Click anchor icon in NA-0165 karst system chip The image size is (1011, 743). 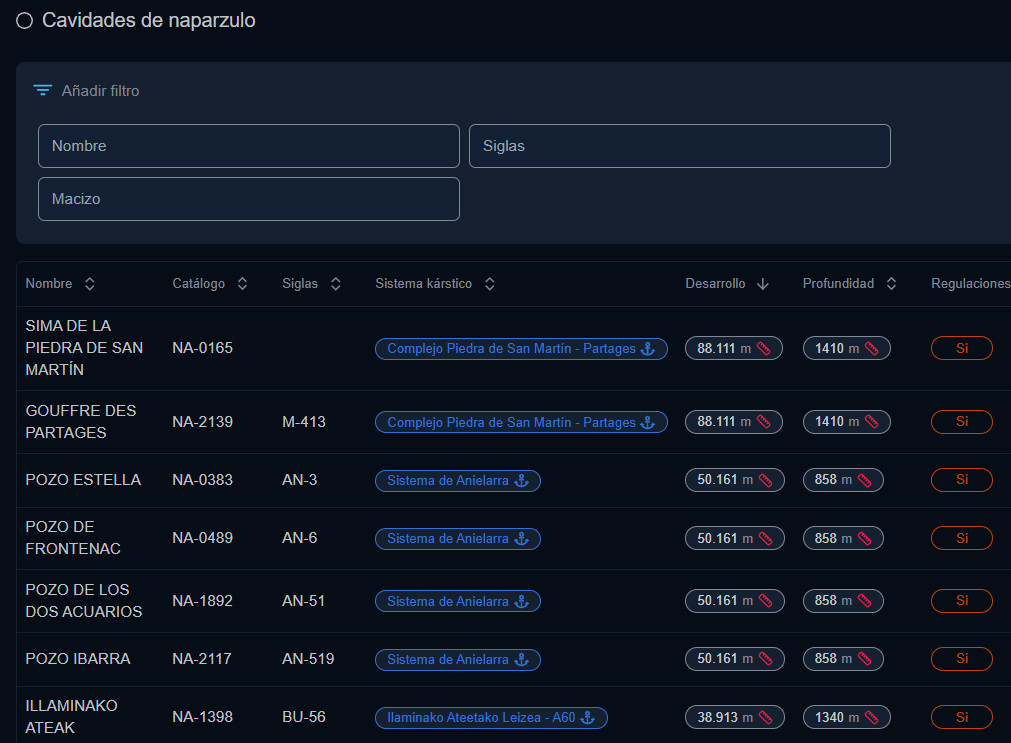pyautogui.click(x=647, y=349)
